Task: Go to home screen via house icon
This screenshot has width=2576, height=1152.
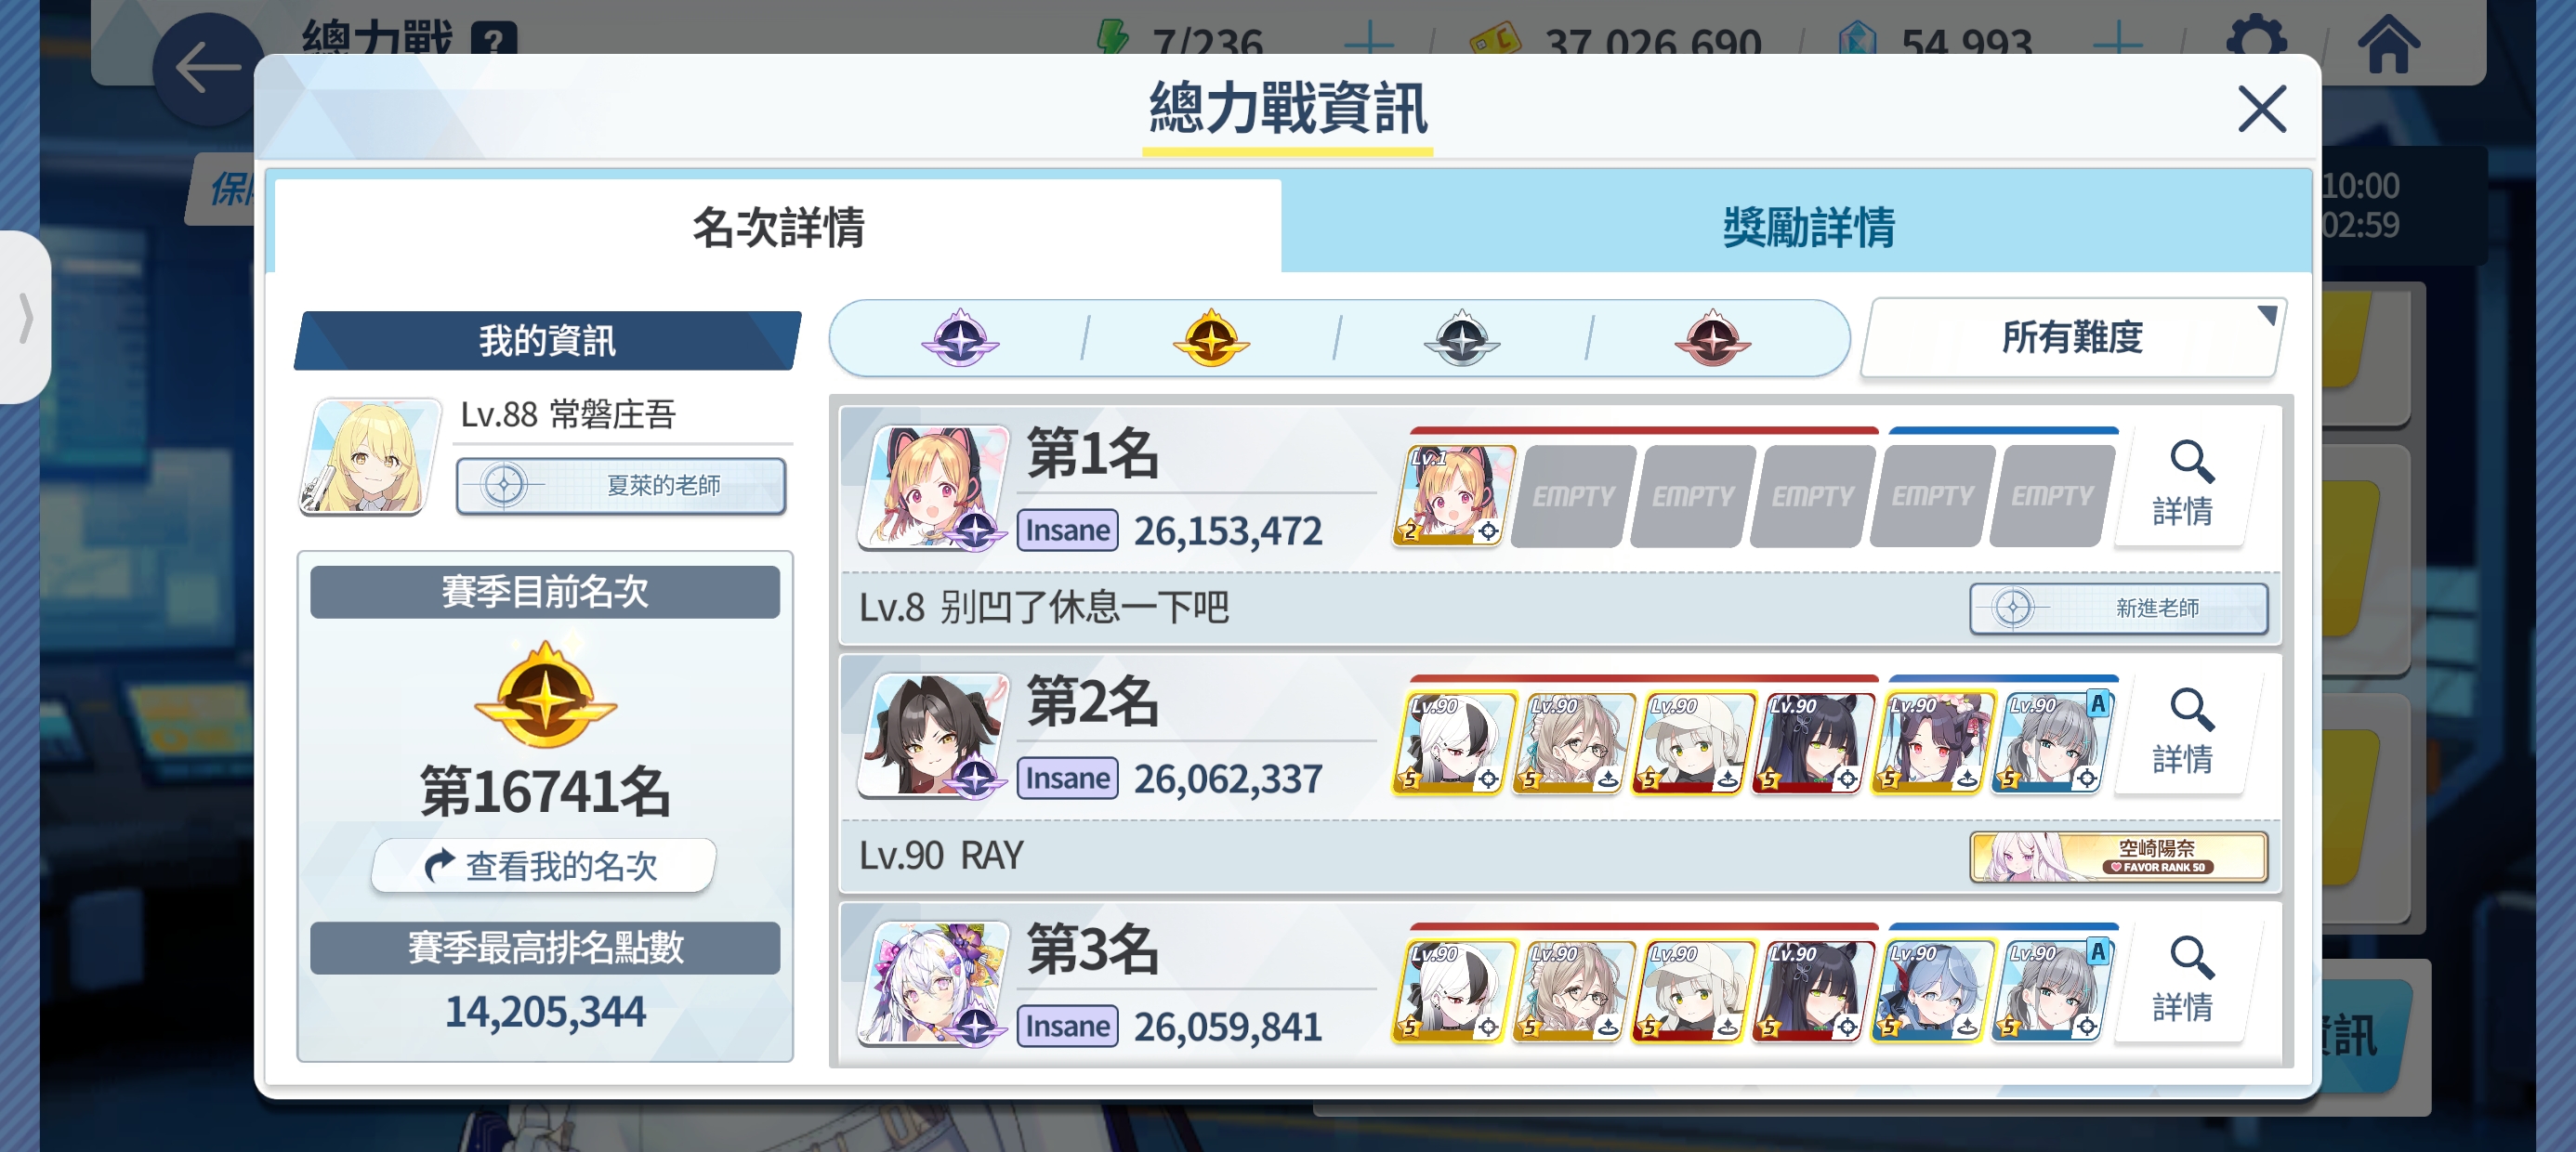Action: point(2388,43)
